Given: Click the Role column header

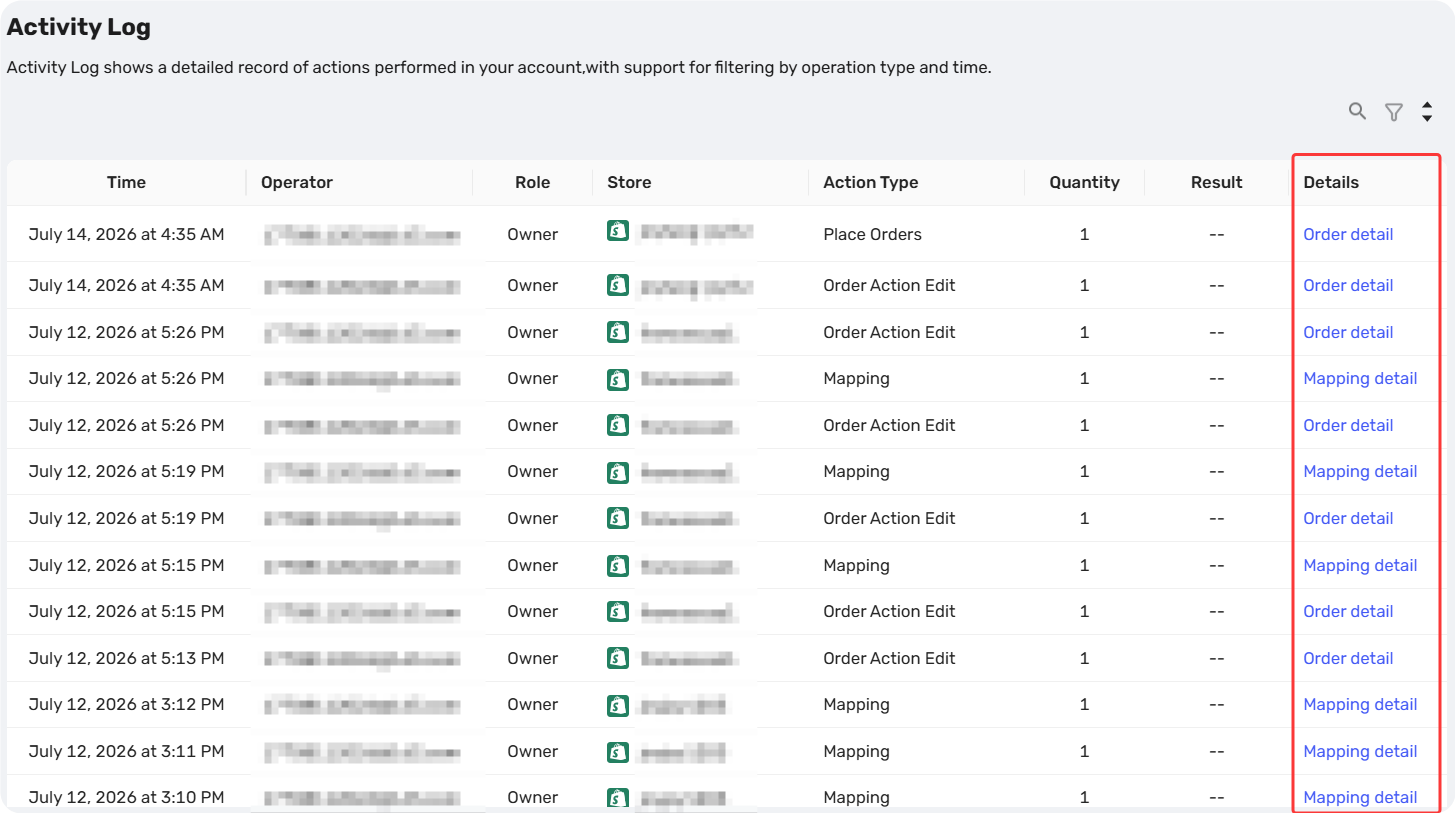Looking at the screenshot, I should (532, 182).
